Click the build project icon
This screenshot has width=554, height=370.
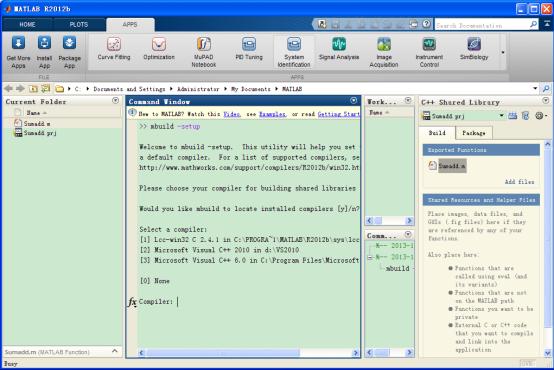[512, 116]
